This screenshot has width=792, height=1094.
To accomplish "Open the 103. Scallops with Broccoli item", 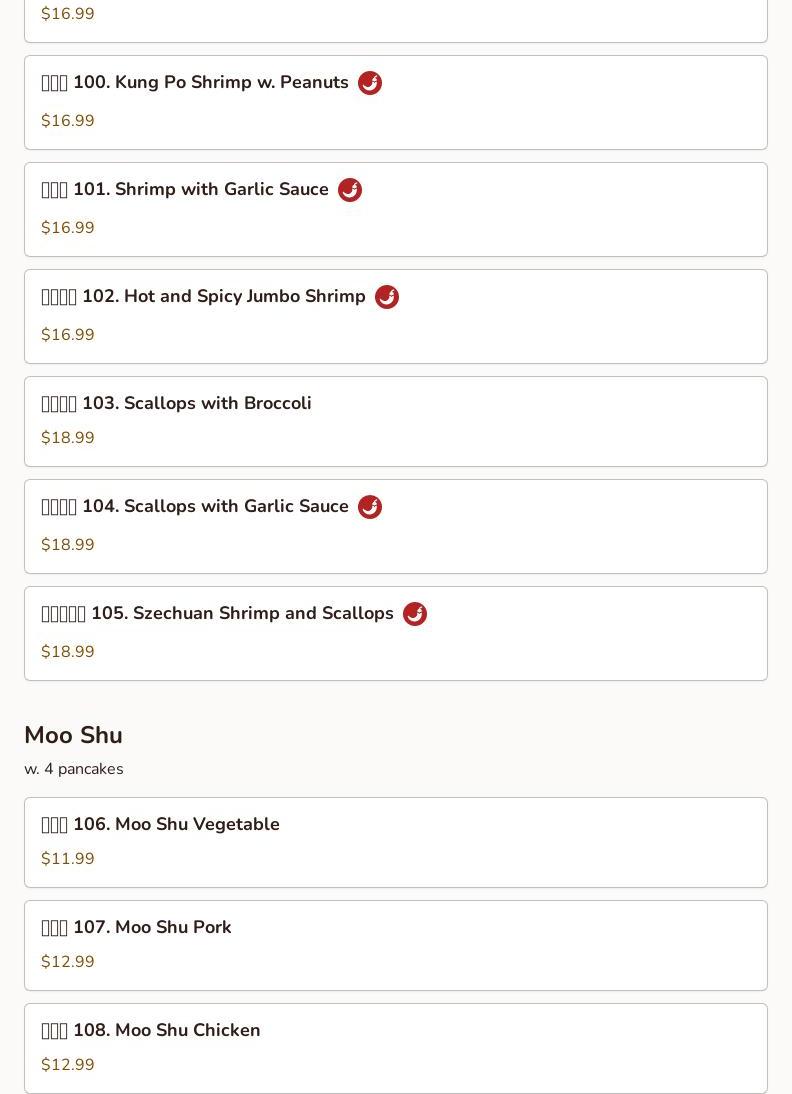I will [176, 404].
